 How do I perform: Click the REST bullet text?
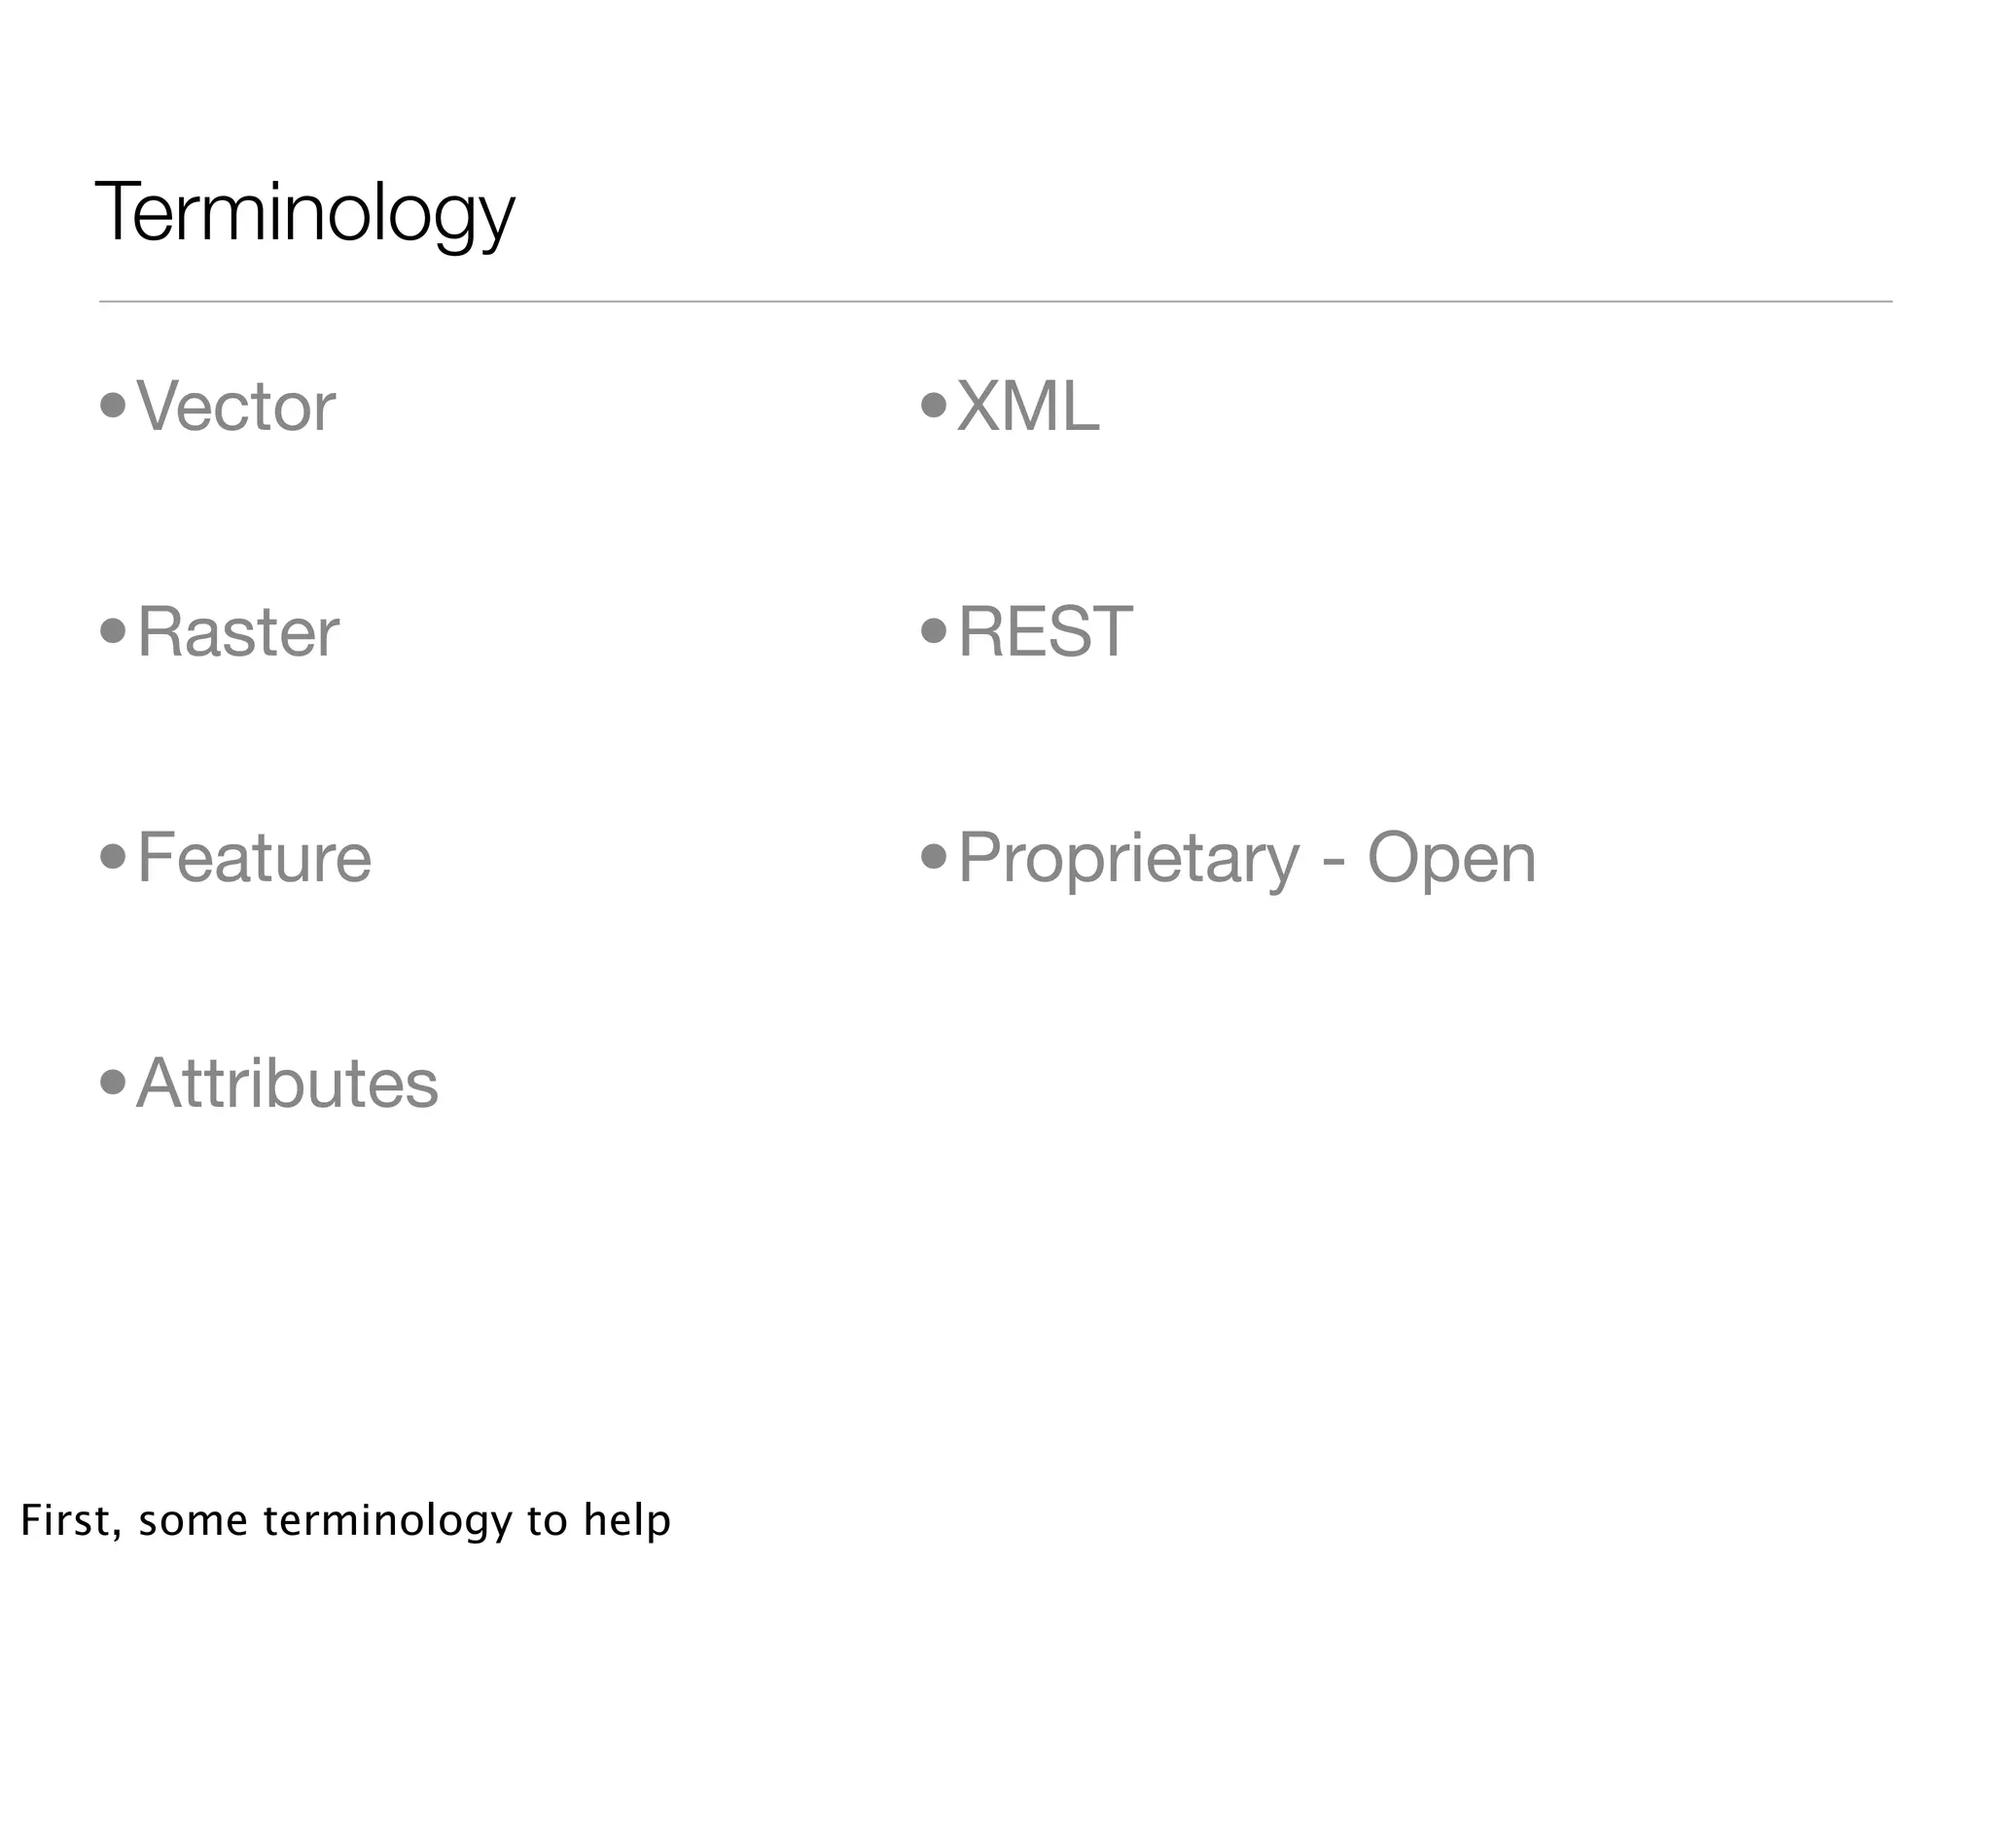[1045, 632]
